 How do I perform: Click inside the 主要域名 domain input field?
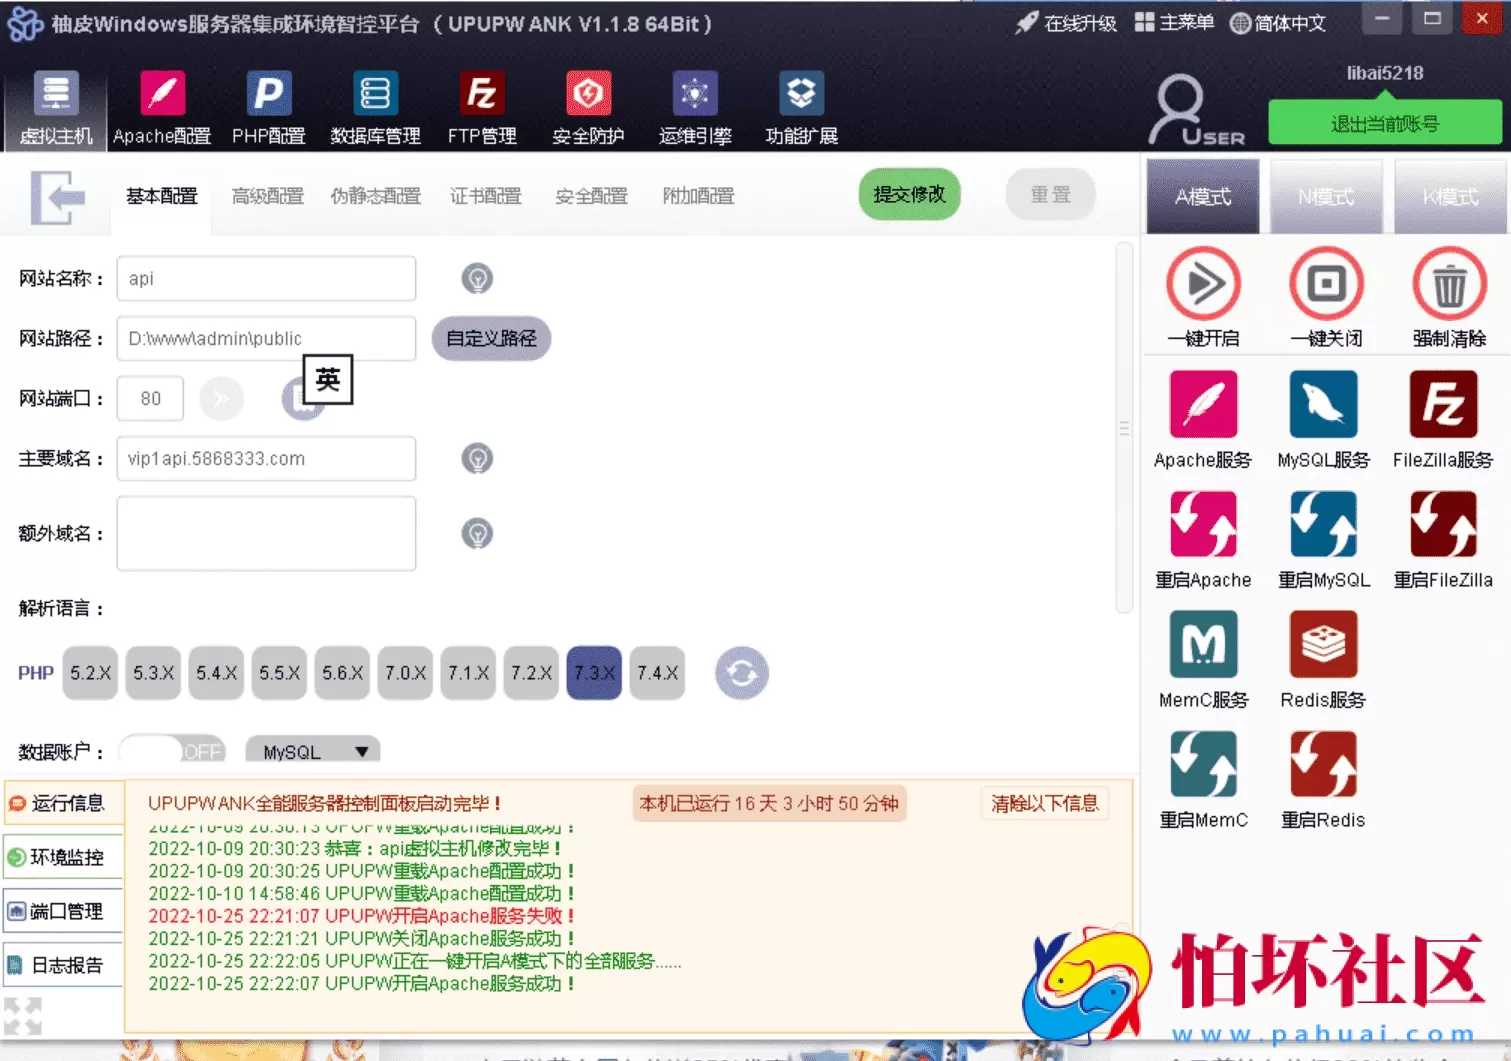265,458
